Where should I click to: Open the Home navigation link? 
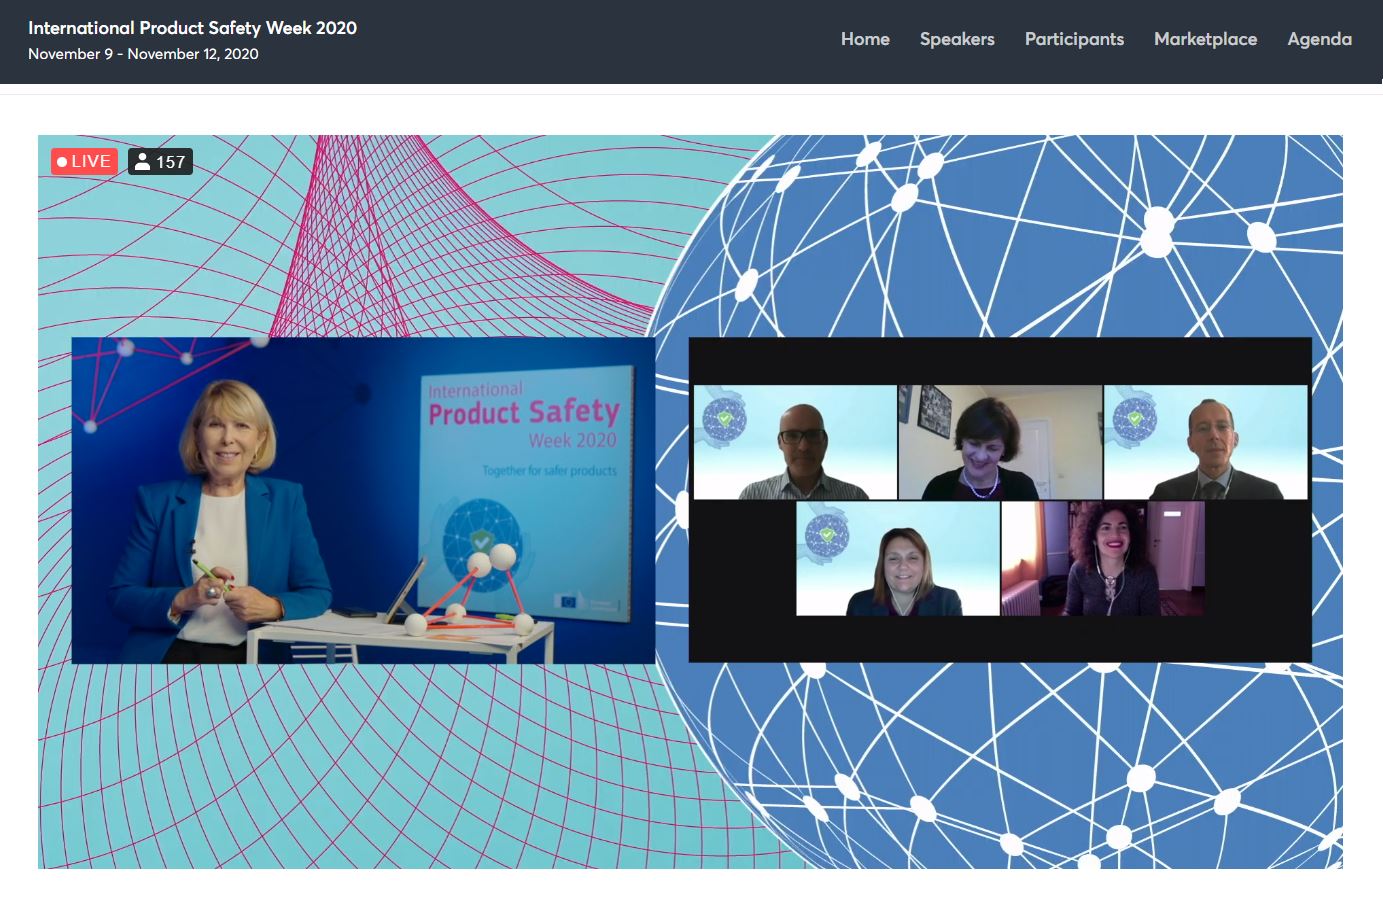(x=864, y=39)
